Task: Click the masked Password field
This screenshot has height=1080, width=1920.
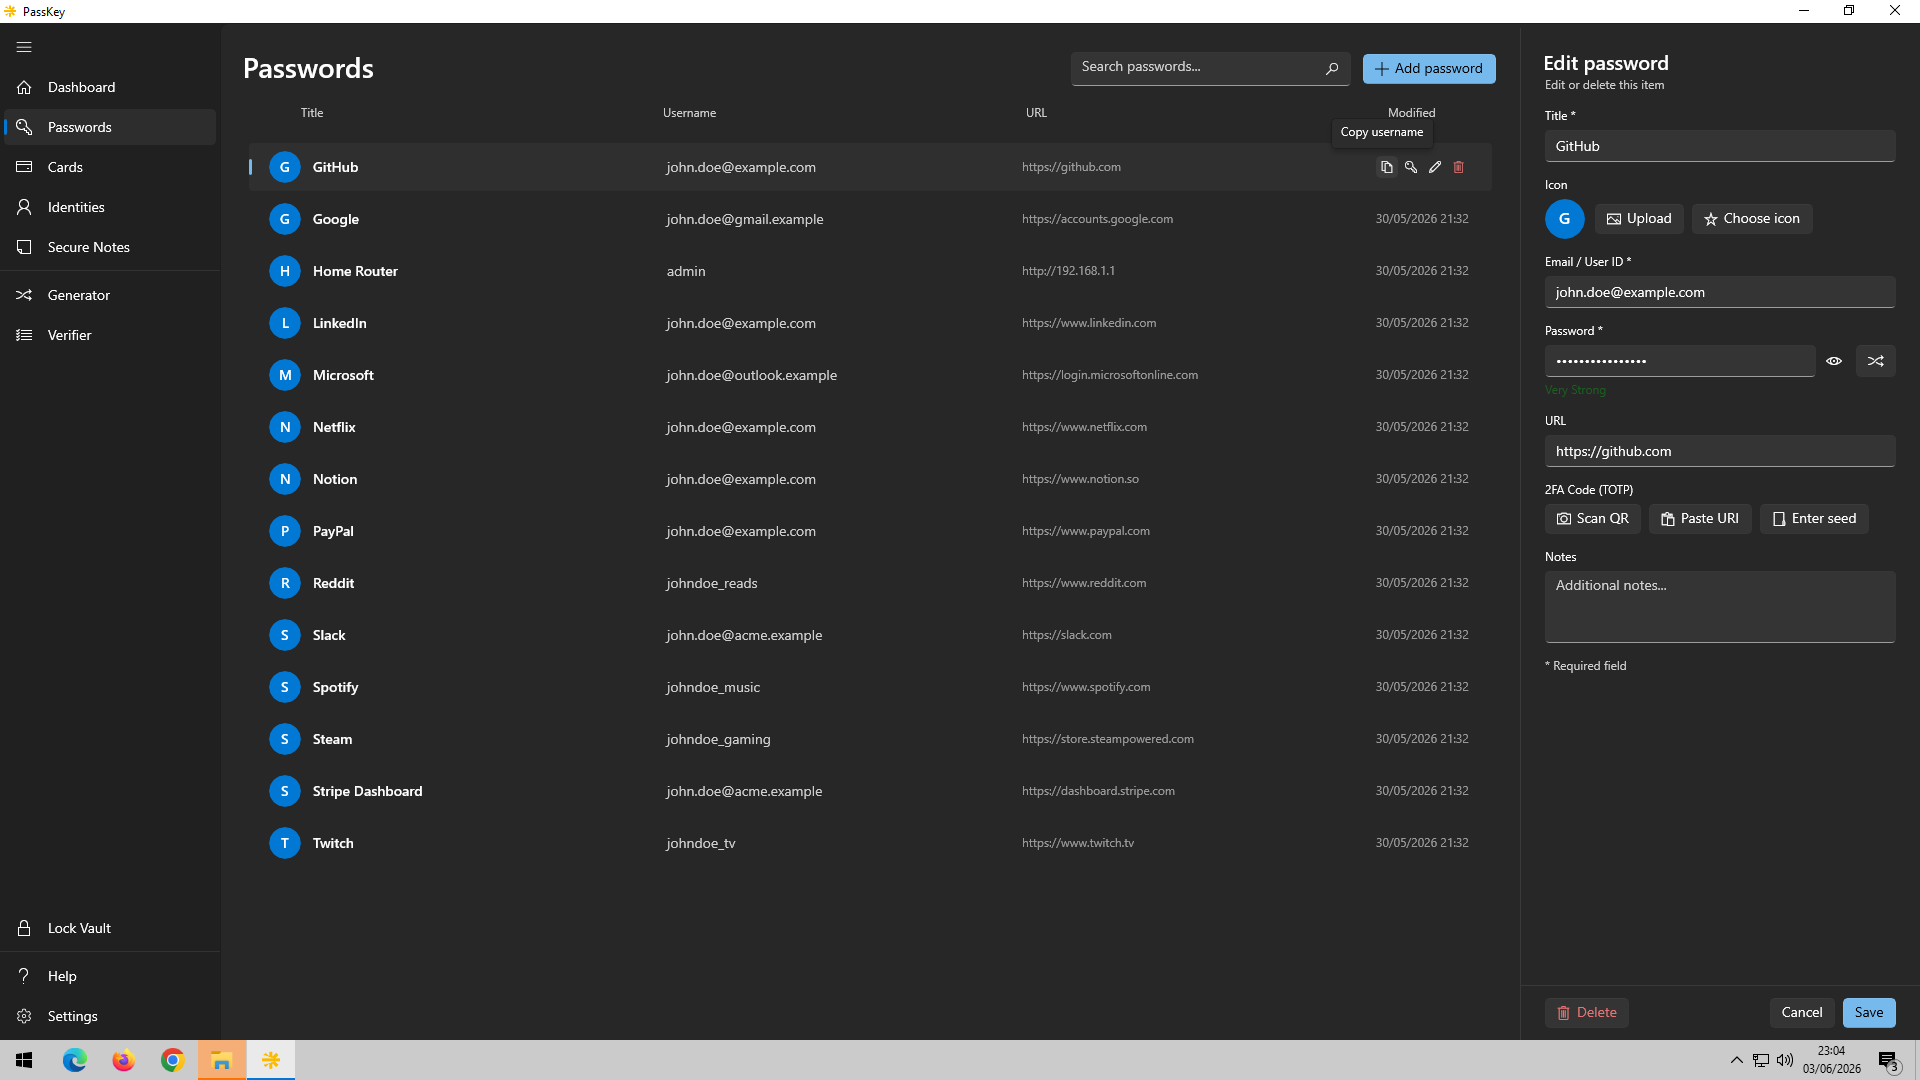Action: [1680, 361]
